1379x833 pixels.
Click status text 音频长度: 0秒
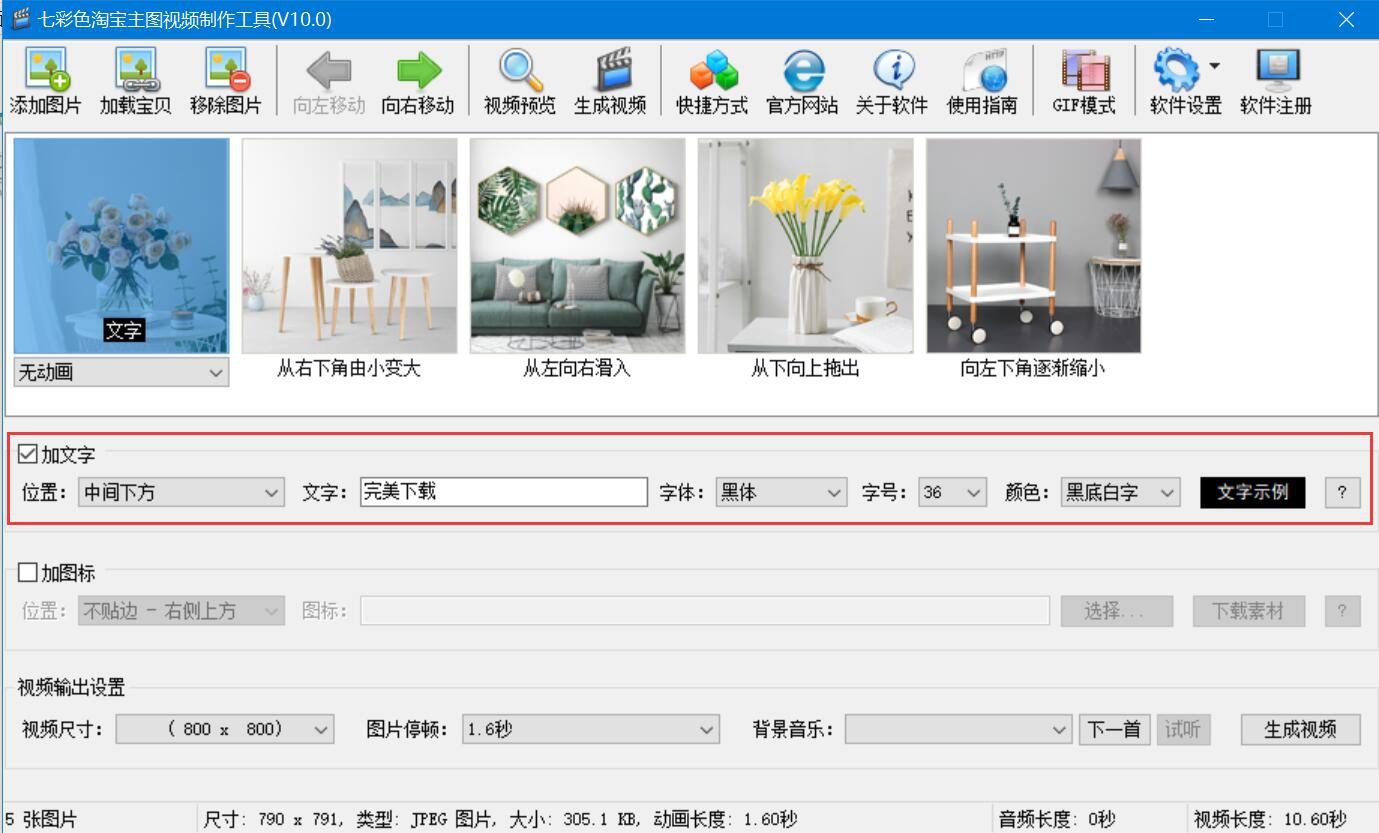(1057, 820)
